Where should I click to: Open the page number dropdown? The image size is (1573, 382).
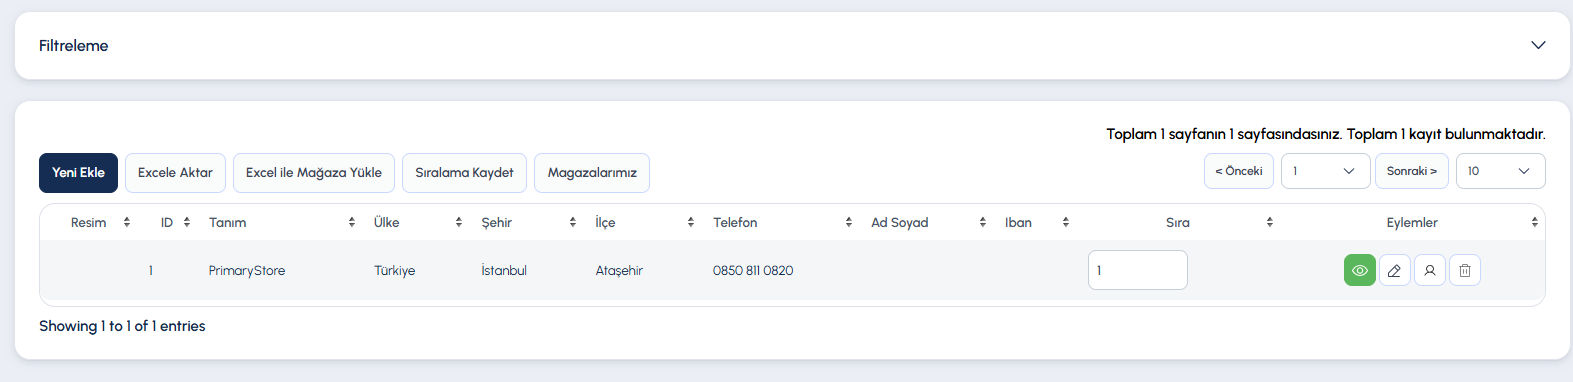pyautogui.click(x=1325, y=171)
